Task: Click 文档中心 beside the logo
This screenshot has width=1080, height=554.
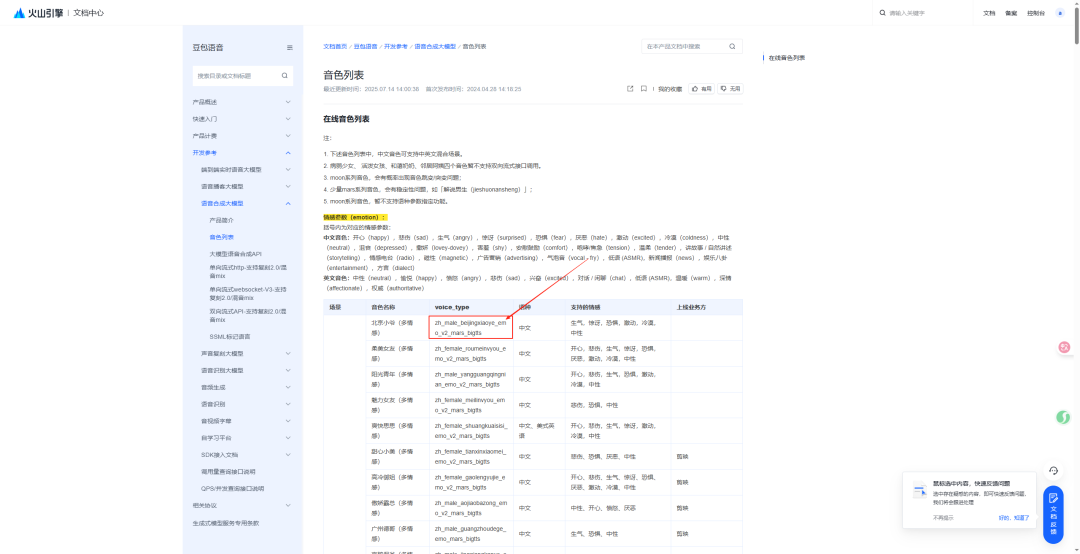Action: point(88,13)
